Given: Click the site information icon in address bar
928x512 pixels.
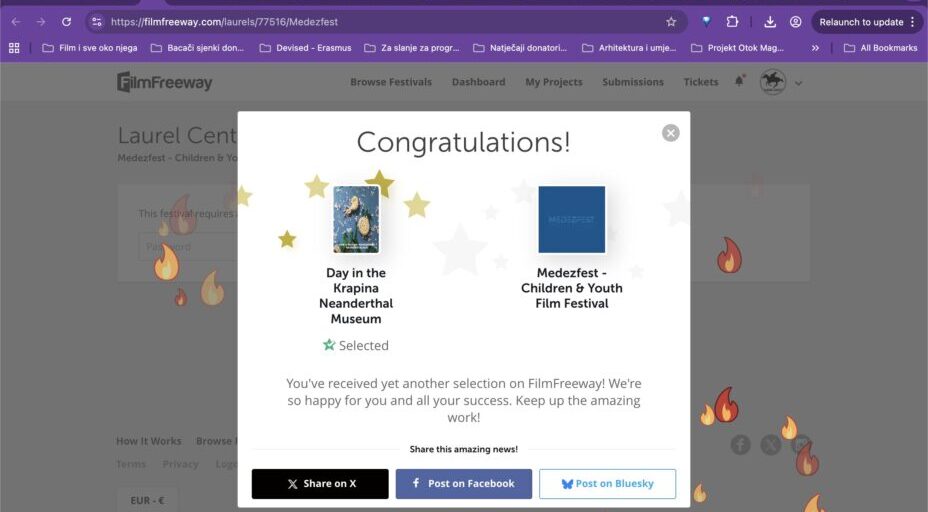Looking at the screenshot, I should [x=97, y=22].
